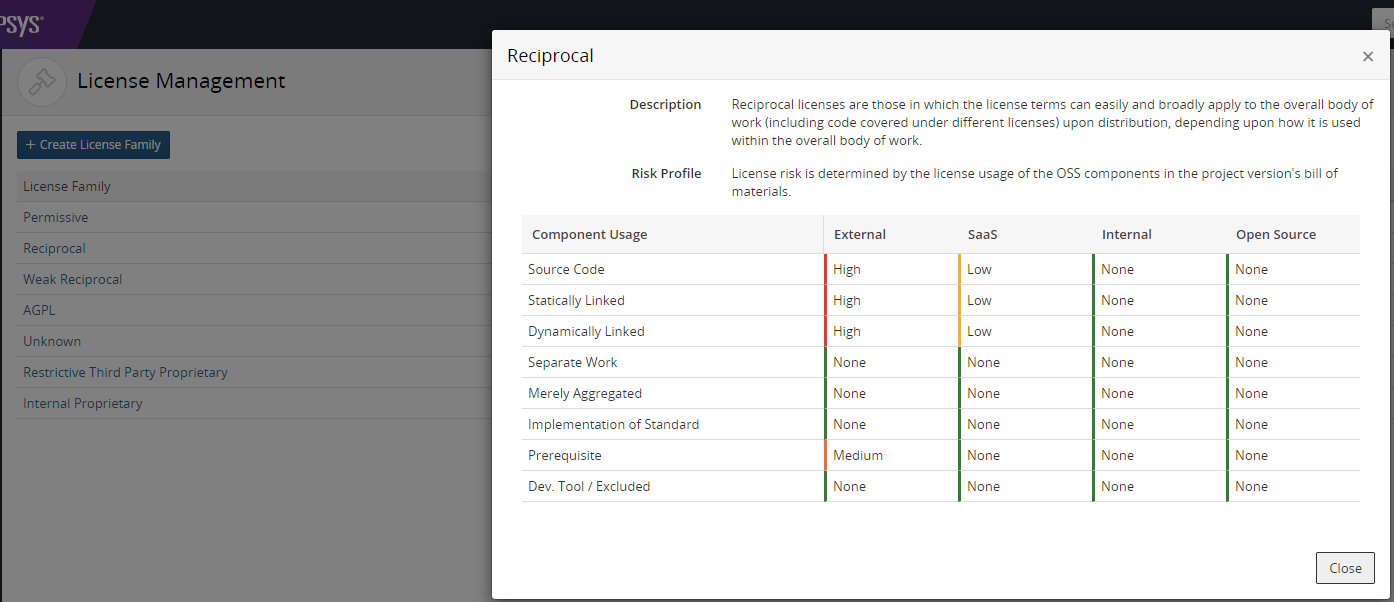Click the Open Source column header

click(1275, 234)
